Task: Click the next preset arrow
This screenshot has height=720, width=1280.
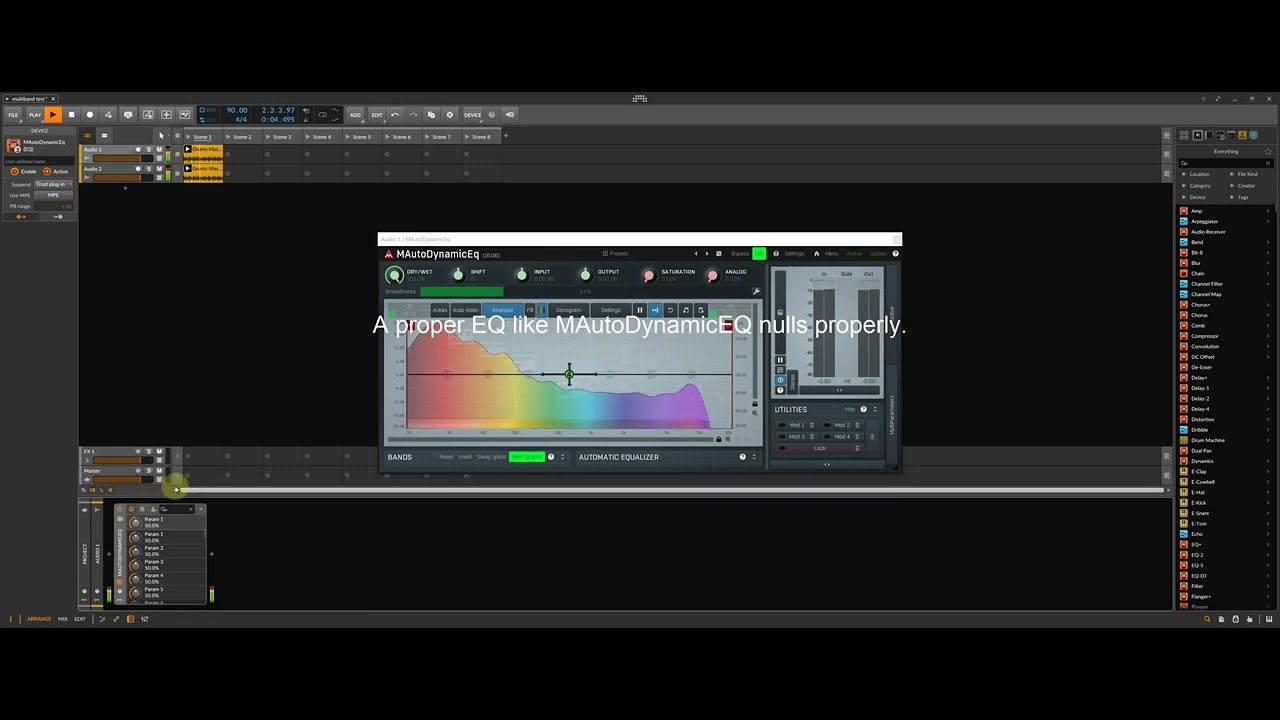Action: pos(707,254)
